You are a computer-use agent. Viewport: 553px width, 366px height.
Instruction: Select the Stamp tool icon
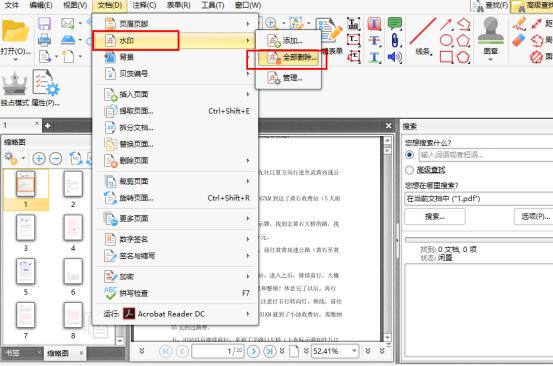click(x=491, y=30)
